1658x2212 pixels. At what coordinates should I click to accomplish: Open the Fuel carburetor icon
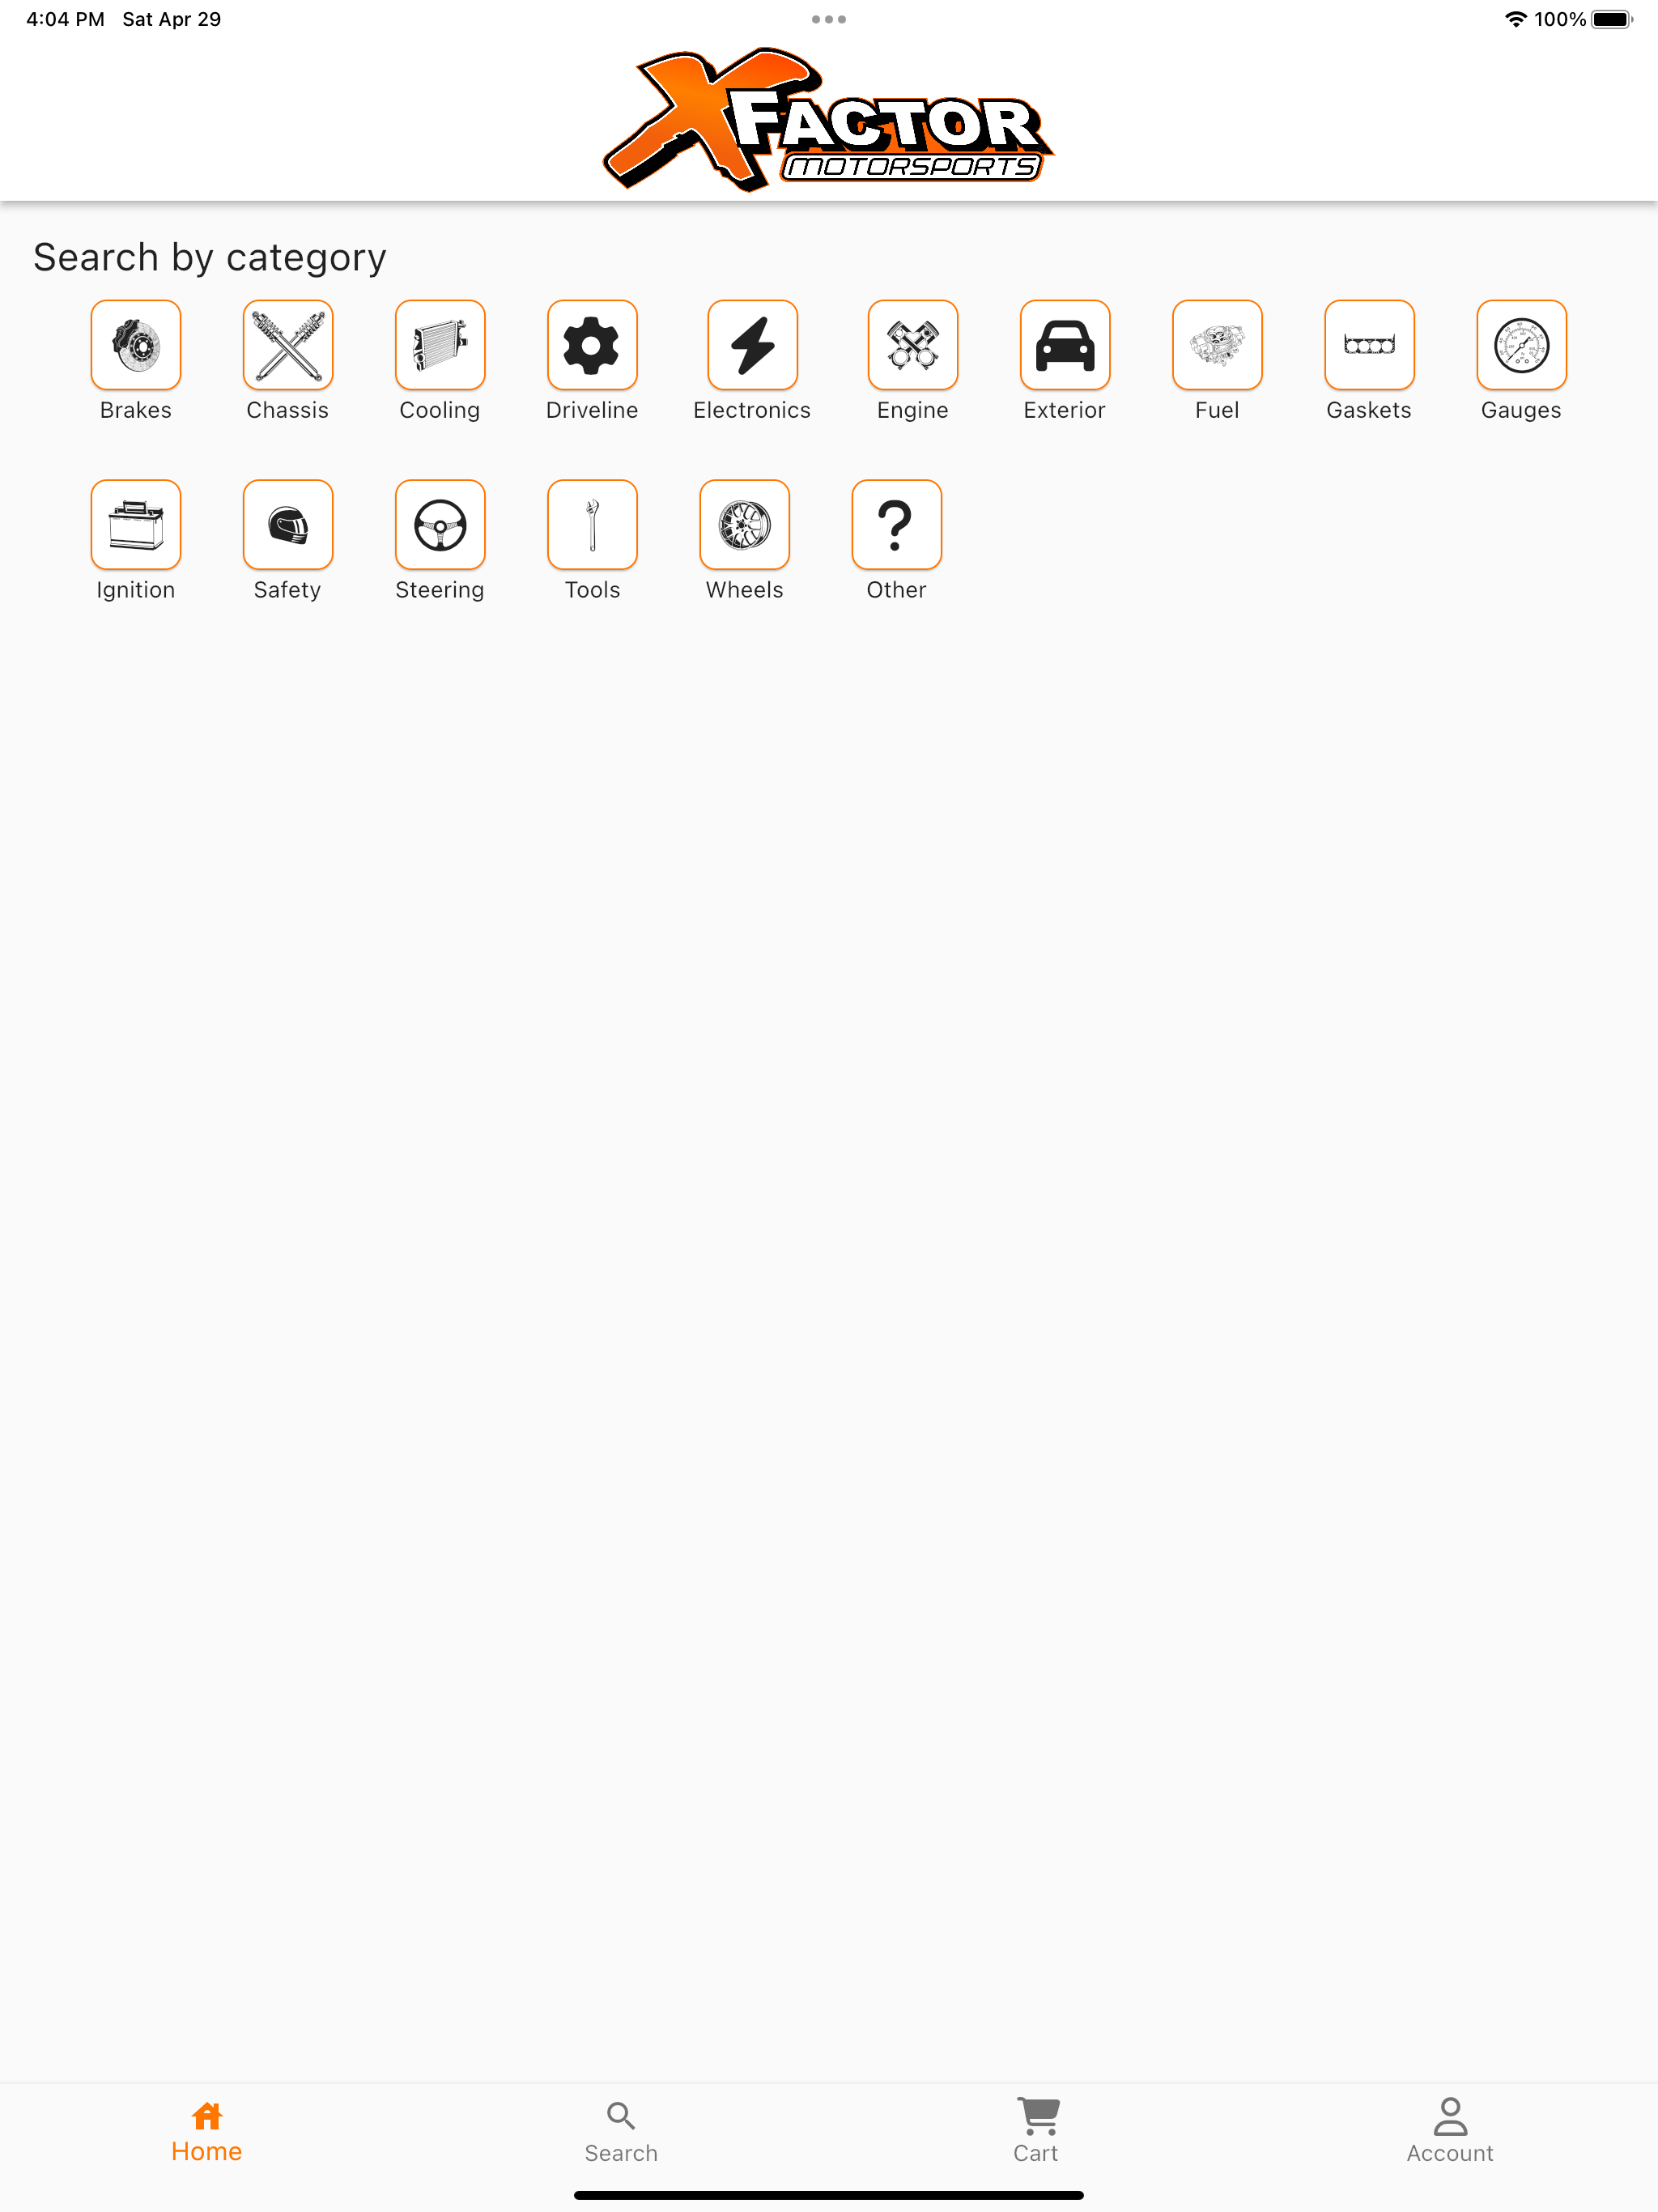click(x=1217, y=345)
